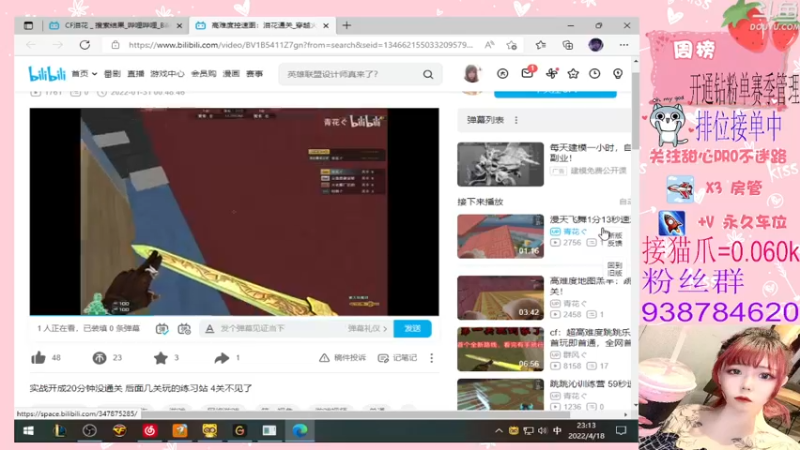Image resolution: width=800 pixels, height=450 pixels.
Task: Open danmaku list options dots
Action: coord(516,120)
